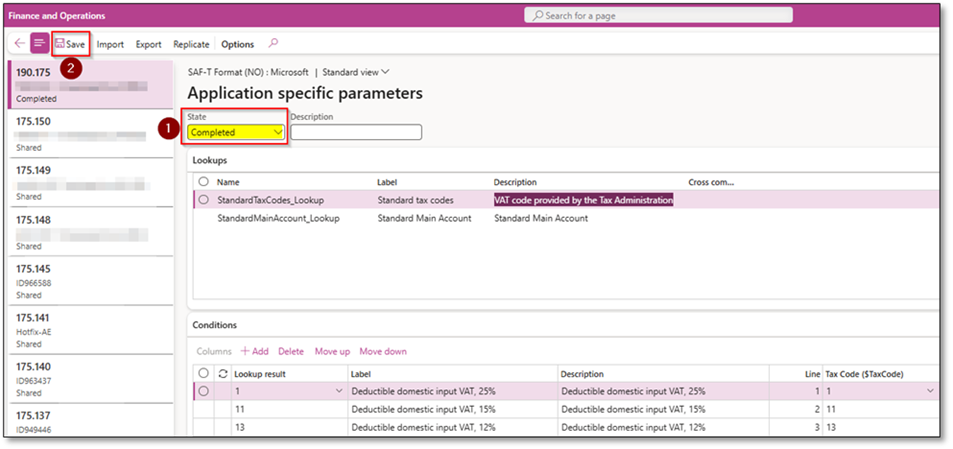Viewport: 953px width, 449px height.
Task: Click the Import button
Action: tap(110, 44)
